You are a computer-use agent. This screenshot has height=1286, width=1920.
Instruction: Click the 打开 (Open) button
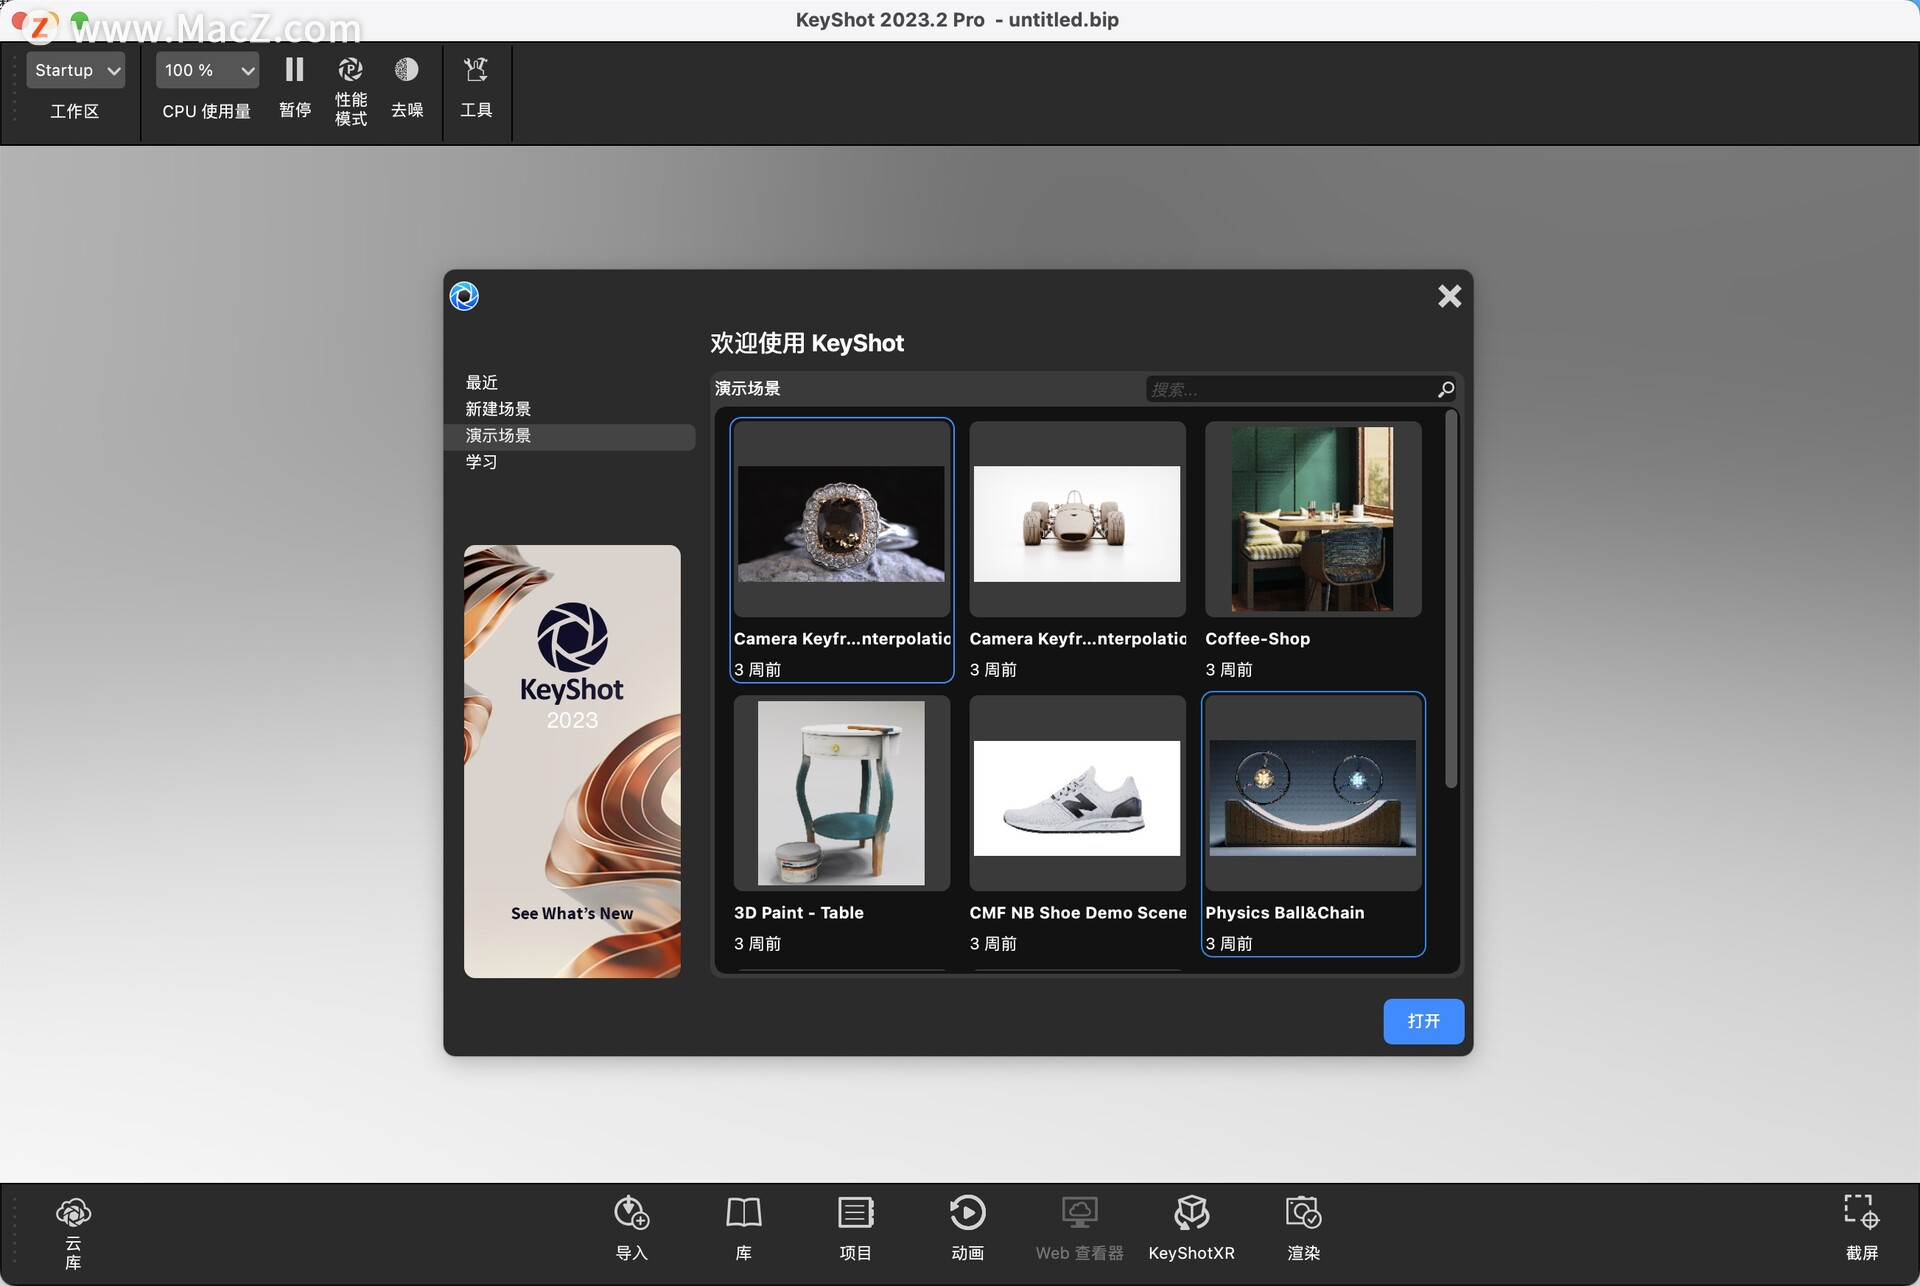(1422, 1020)
